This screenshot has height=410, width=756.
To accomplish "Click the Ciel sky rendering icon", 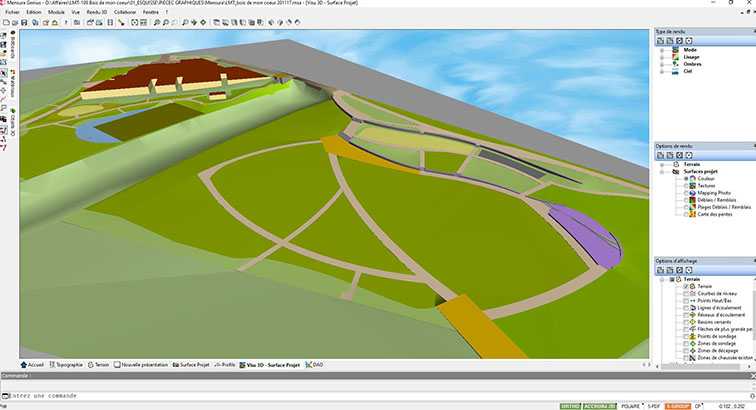I will (x=674, y=72).
